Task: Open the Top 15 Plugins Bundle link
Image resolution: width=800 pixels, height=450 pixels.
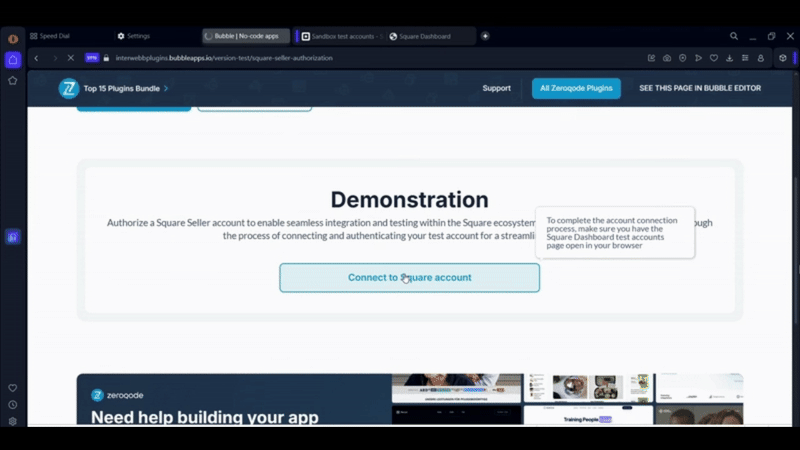Action: pos(121,89)
